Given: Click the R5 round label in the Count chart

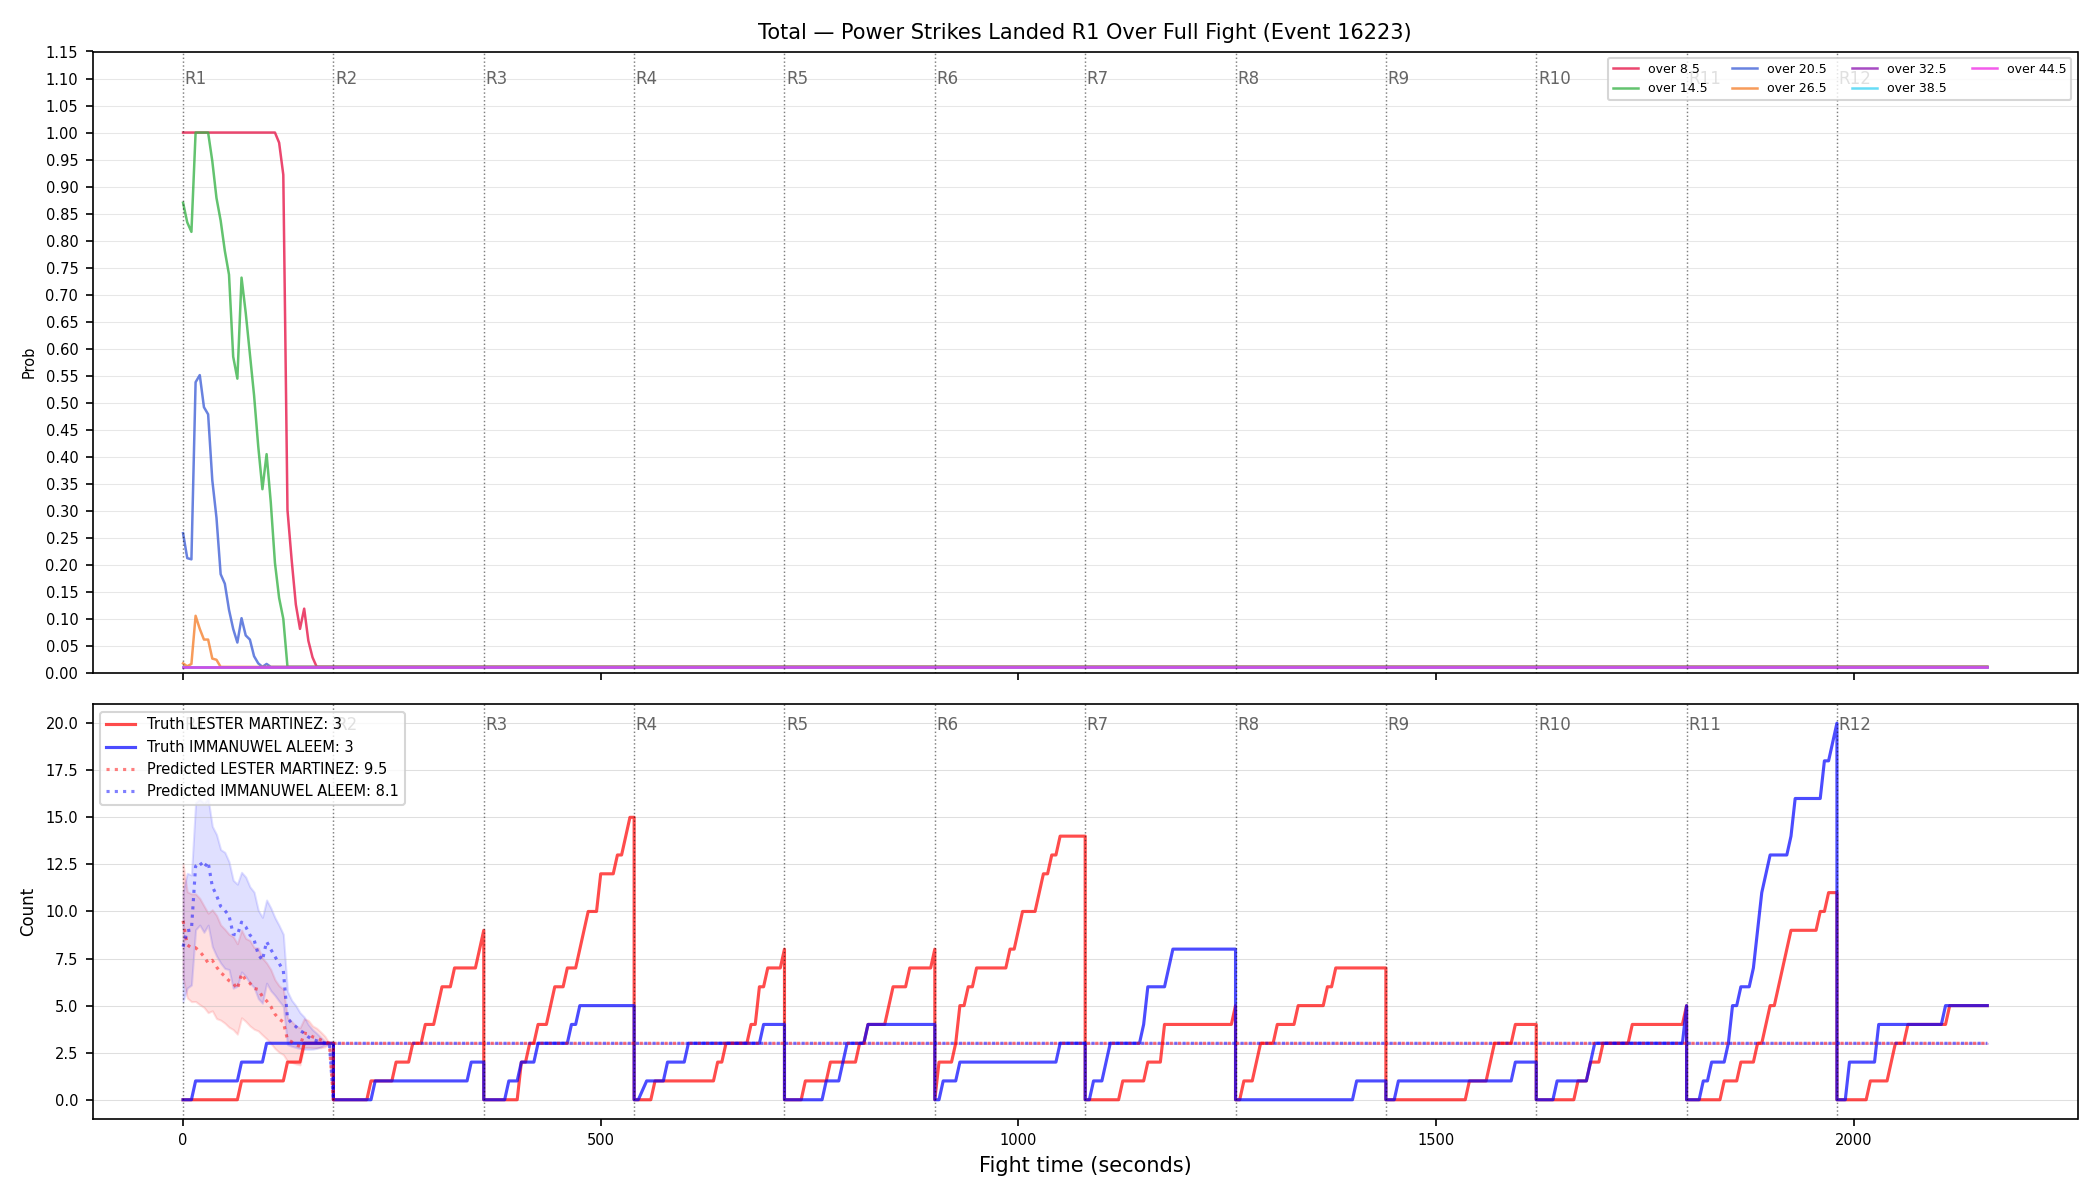Looking at the screenshot, I should click(x=797, y=724).
